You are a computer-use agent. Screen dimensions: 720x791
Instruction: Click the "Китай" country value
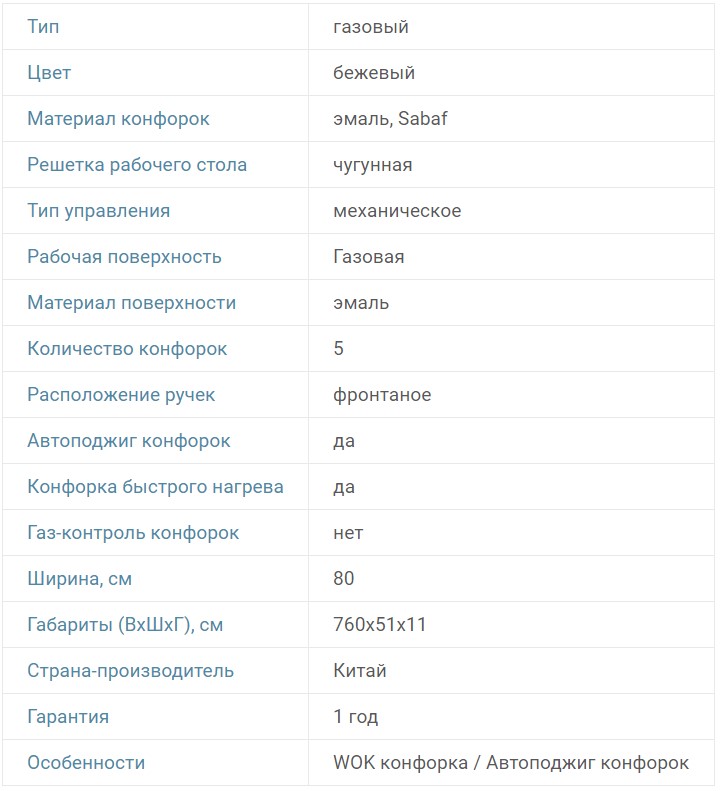(360, 671)
